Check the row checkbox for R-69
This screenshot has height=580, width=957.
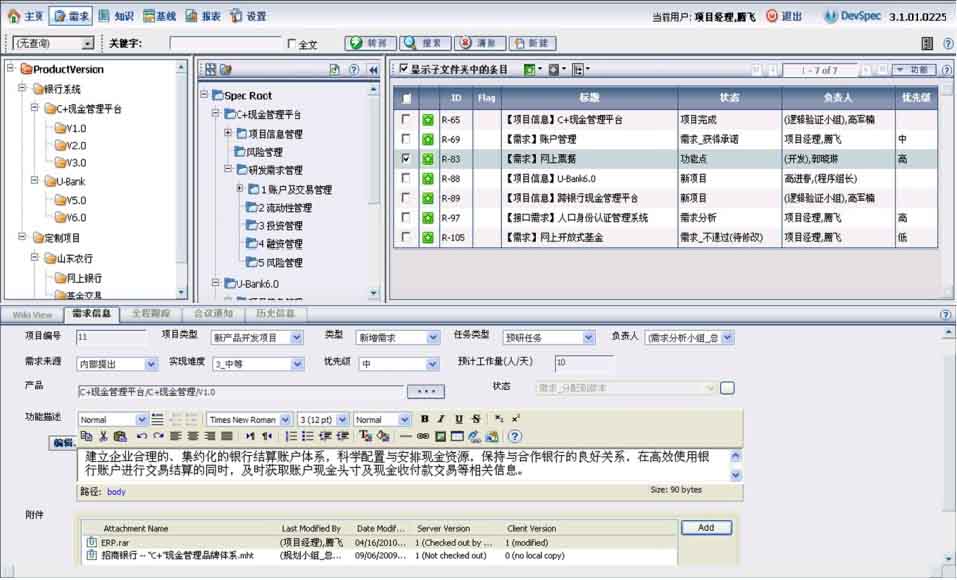point(405,139)
